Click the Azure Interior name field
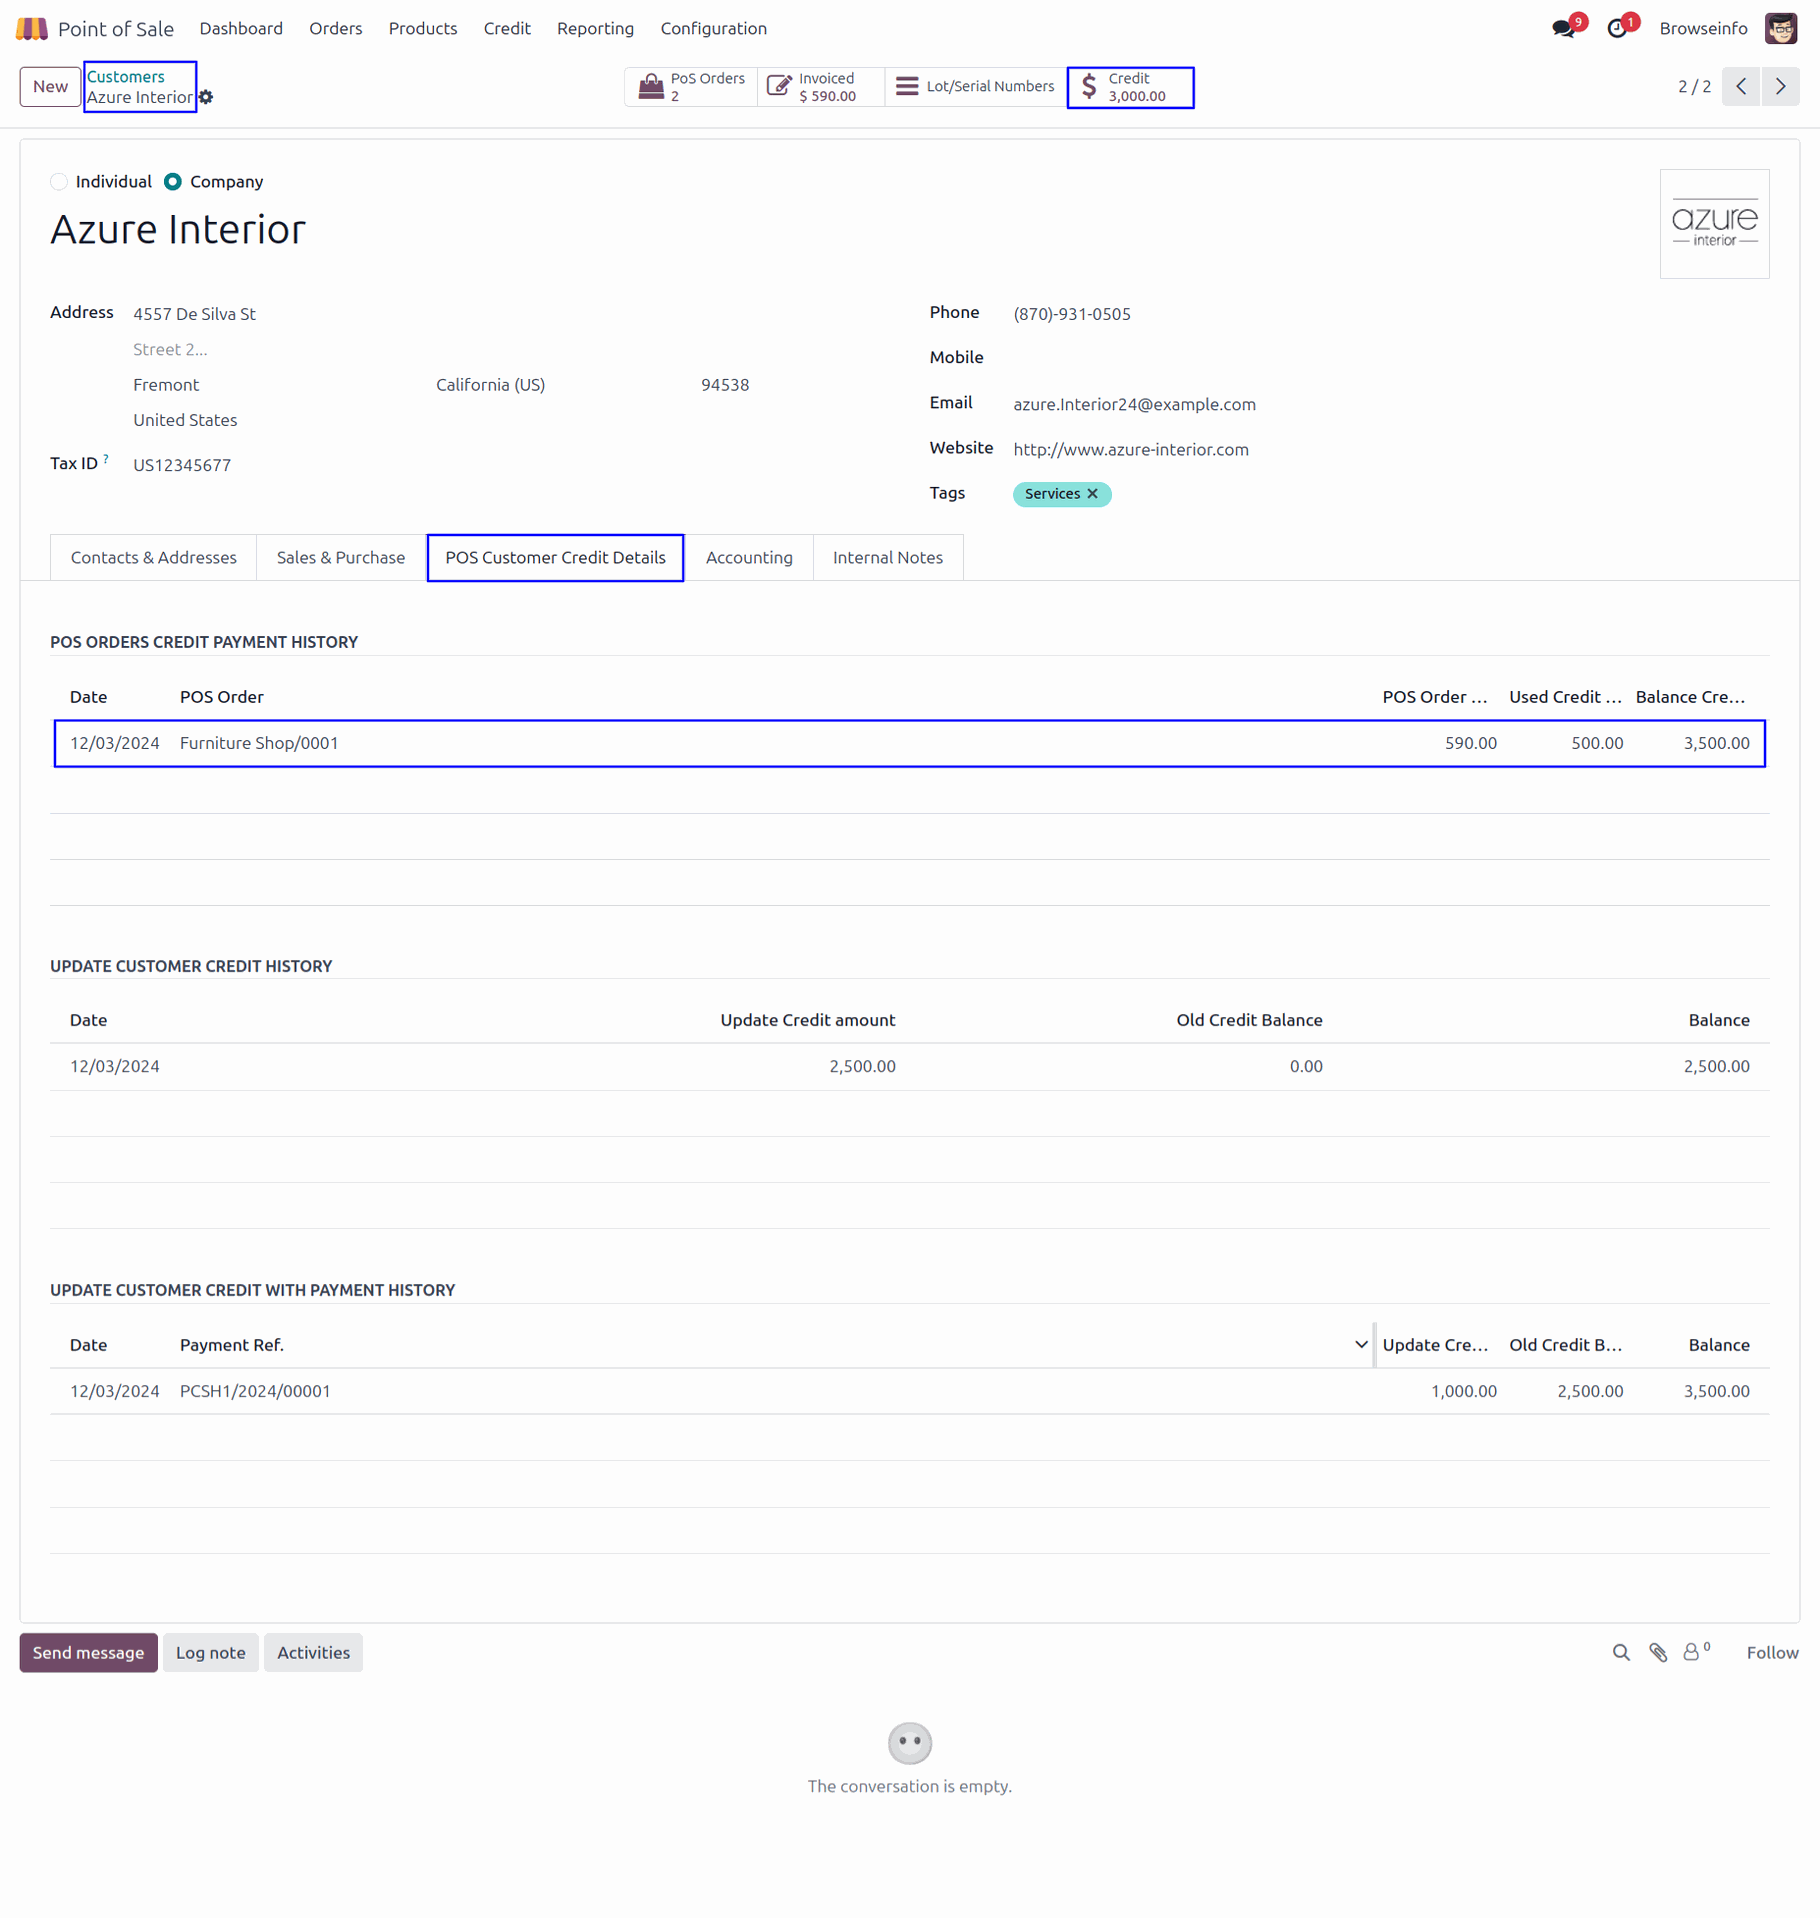 pyautogui.click(x=178, y=229)
